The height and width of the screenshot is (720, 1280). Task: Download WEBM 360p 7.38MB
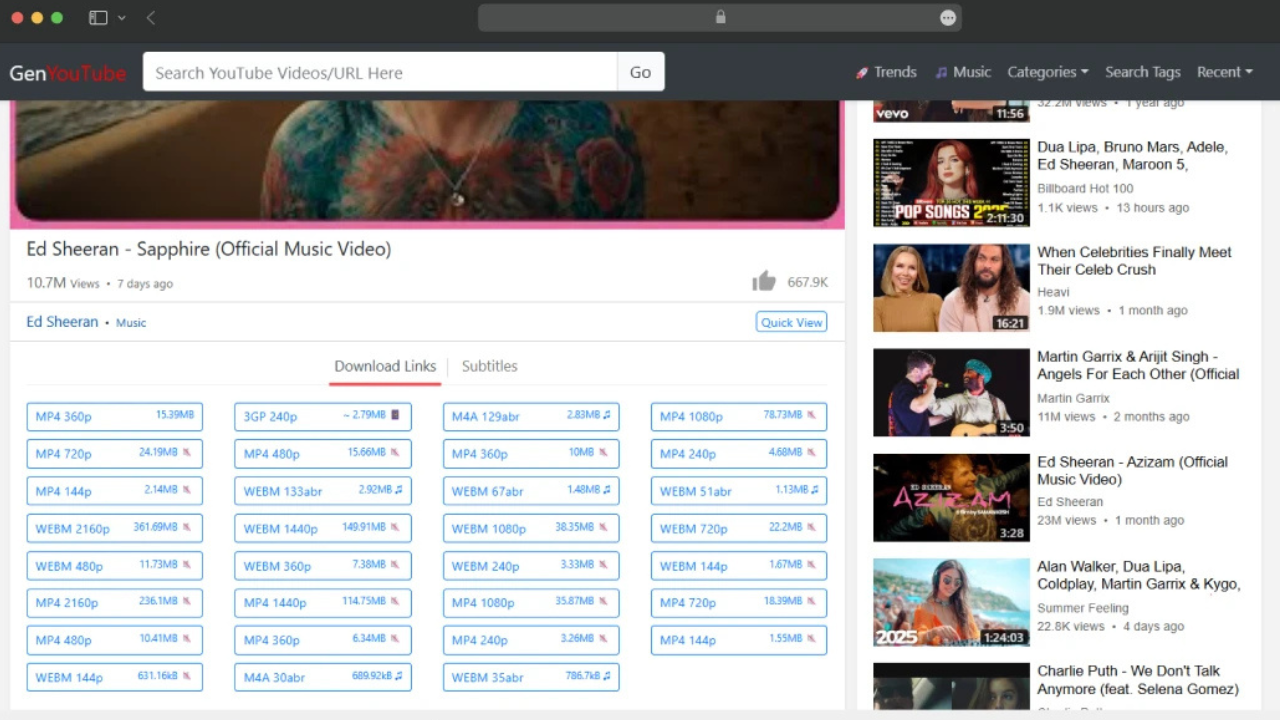[x=323, y=565]
